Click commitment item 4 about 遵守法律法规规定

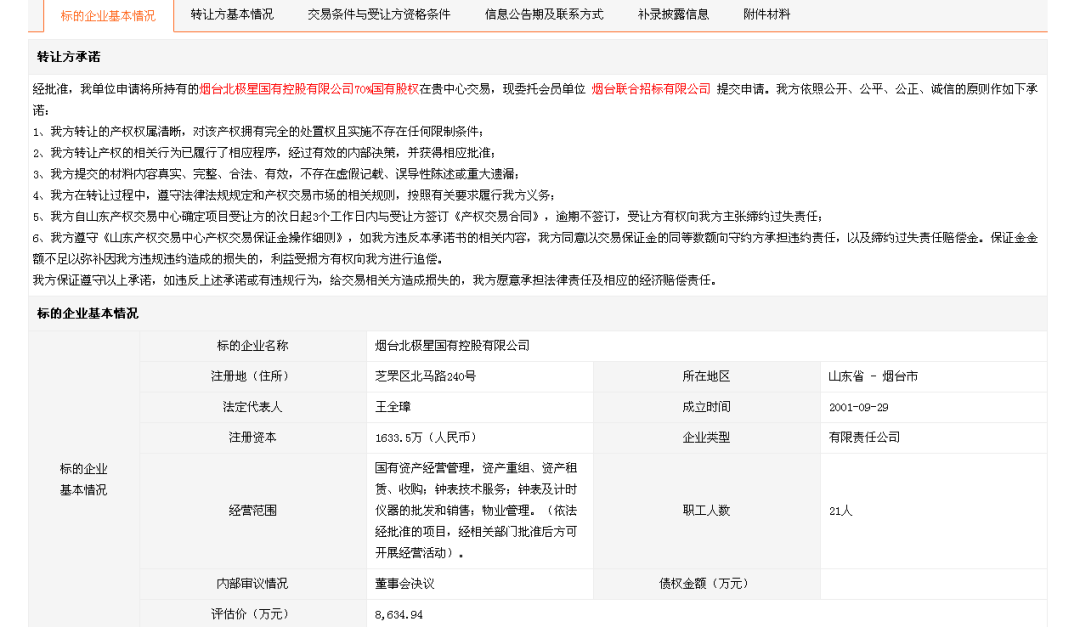click(x=294, y=196)
